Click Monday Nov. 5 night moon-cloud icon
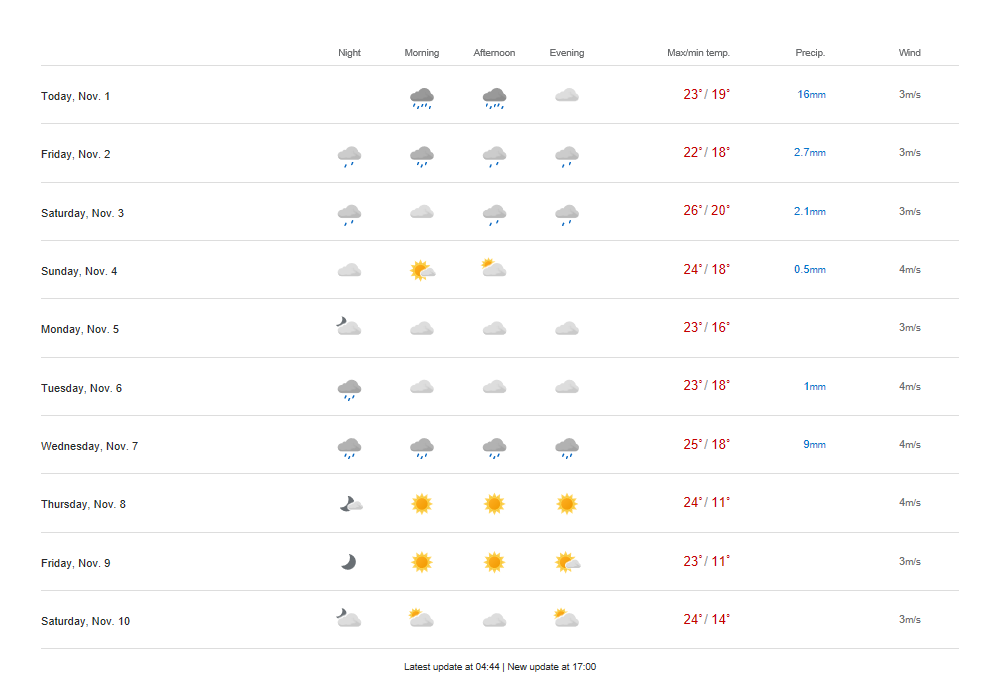981x685 pixels. [x=348, y=327]
